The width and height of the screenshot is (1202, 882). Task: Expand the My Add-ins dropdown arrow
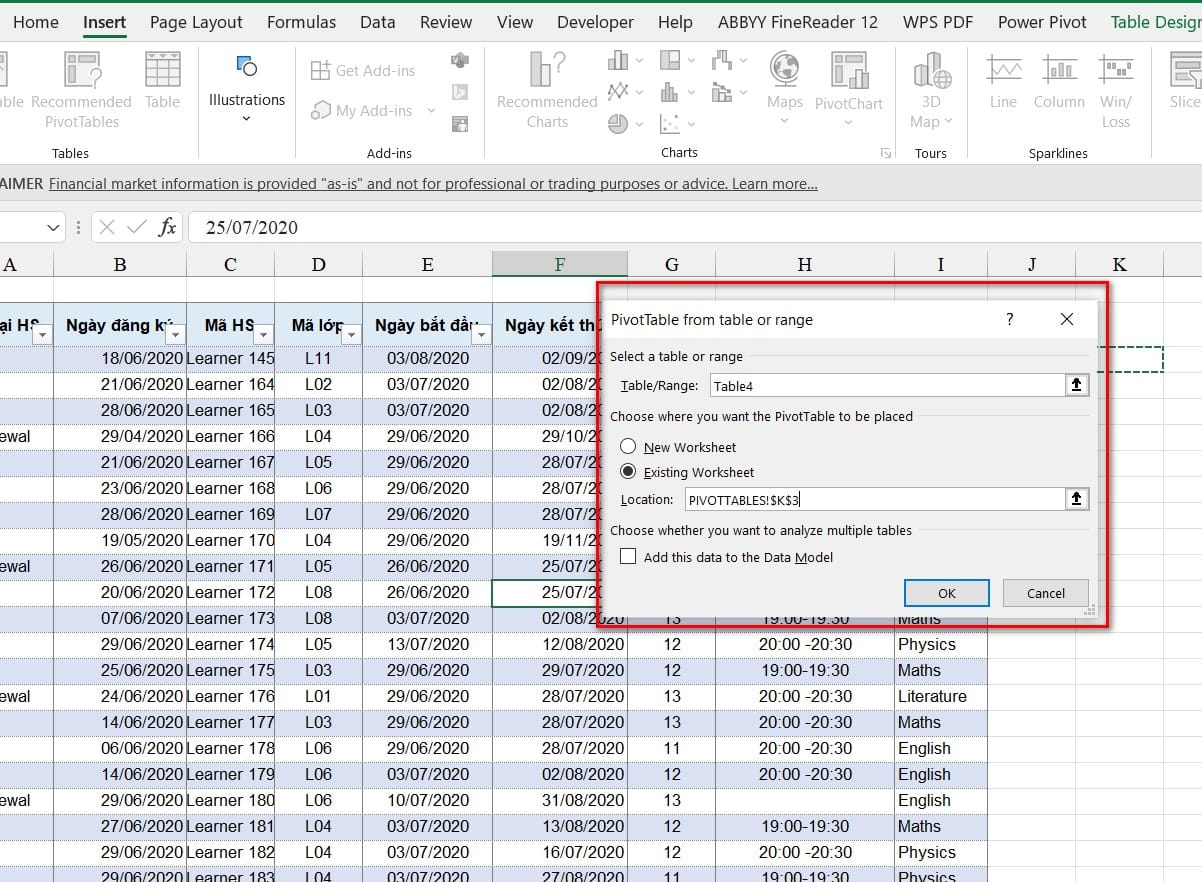pyautogui.click(x=431, y=111)
